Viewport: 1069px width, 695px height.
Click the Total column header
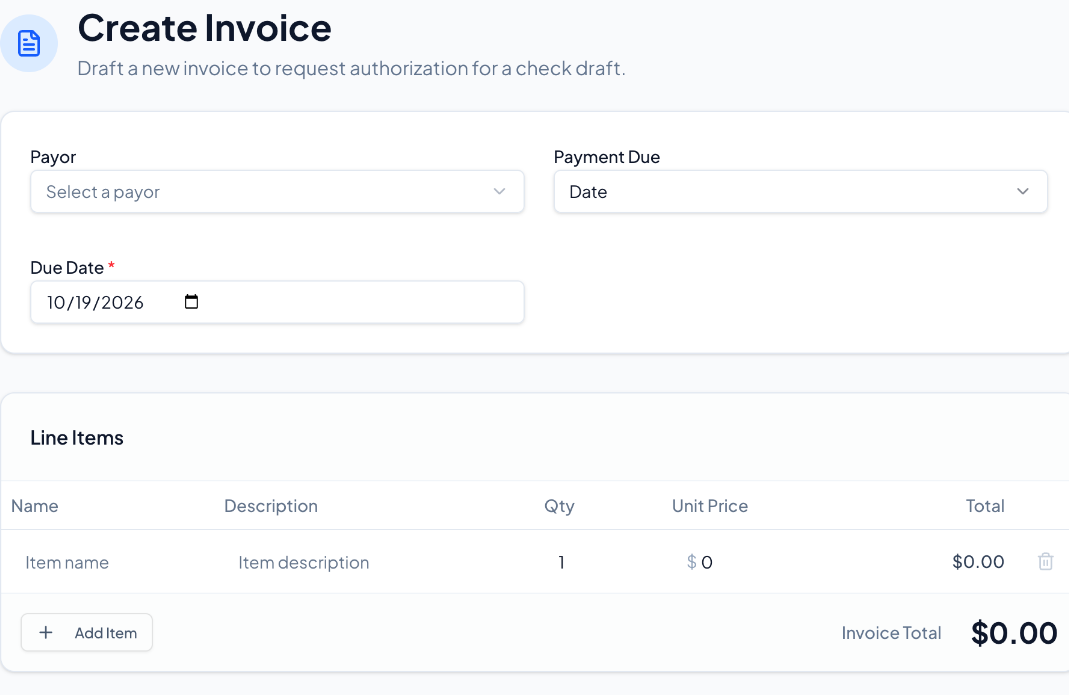pyautogui.click(x=985, y=505)
